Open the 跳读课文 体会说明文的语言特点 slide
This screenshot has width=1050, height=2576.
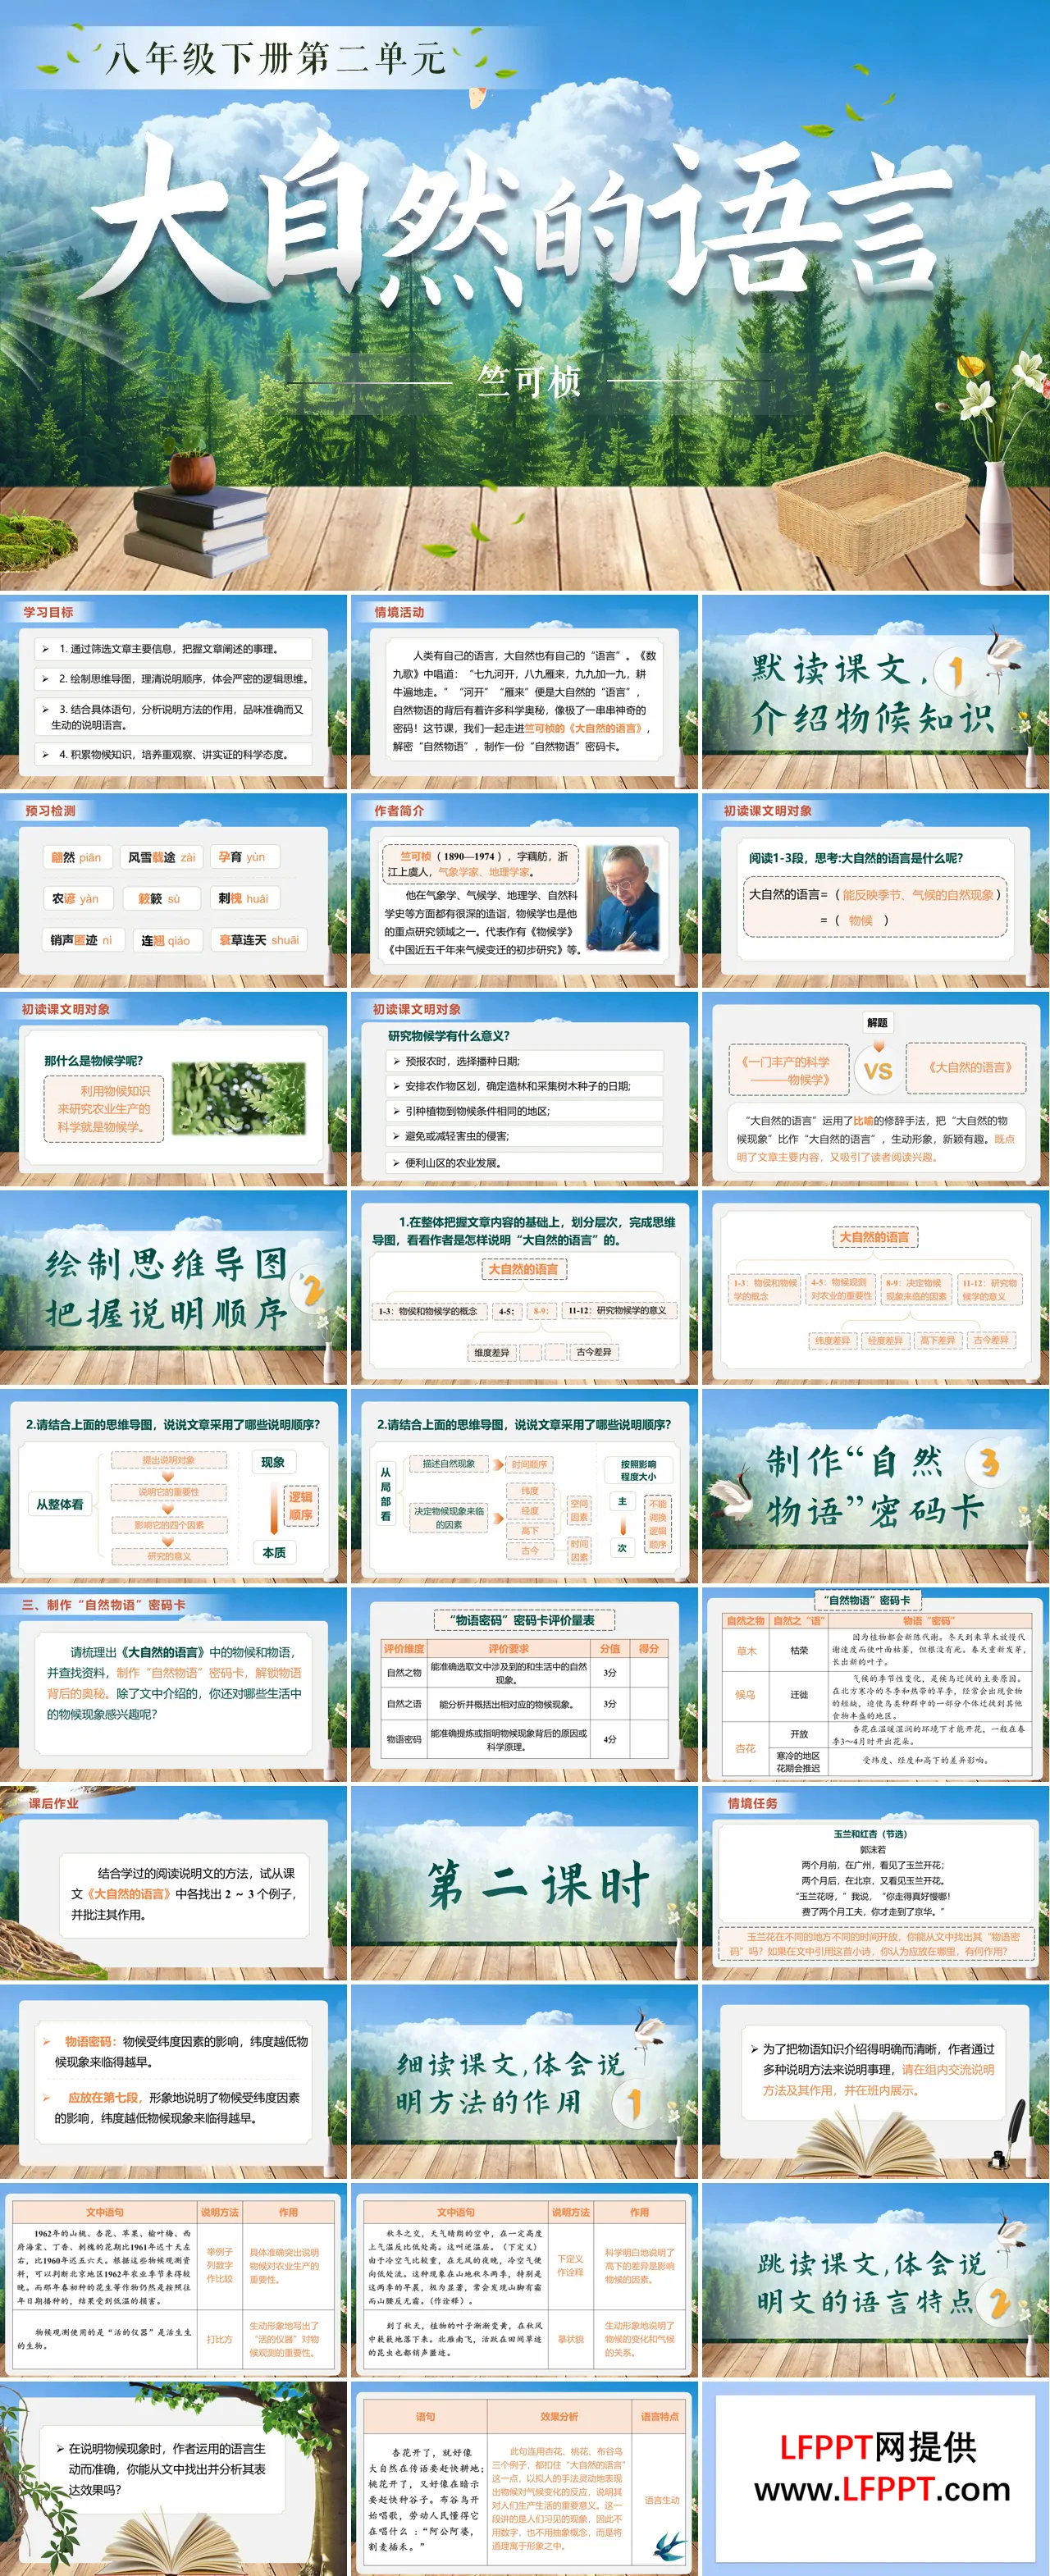875,2281
